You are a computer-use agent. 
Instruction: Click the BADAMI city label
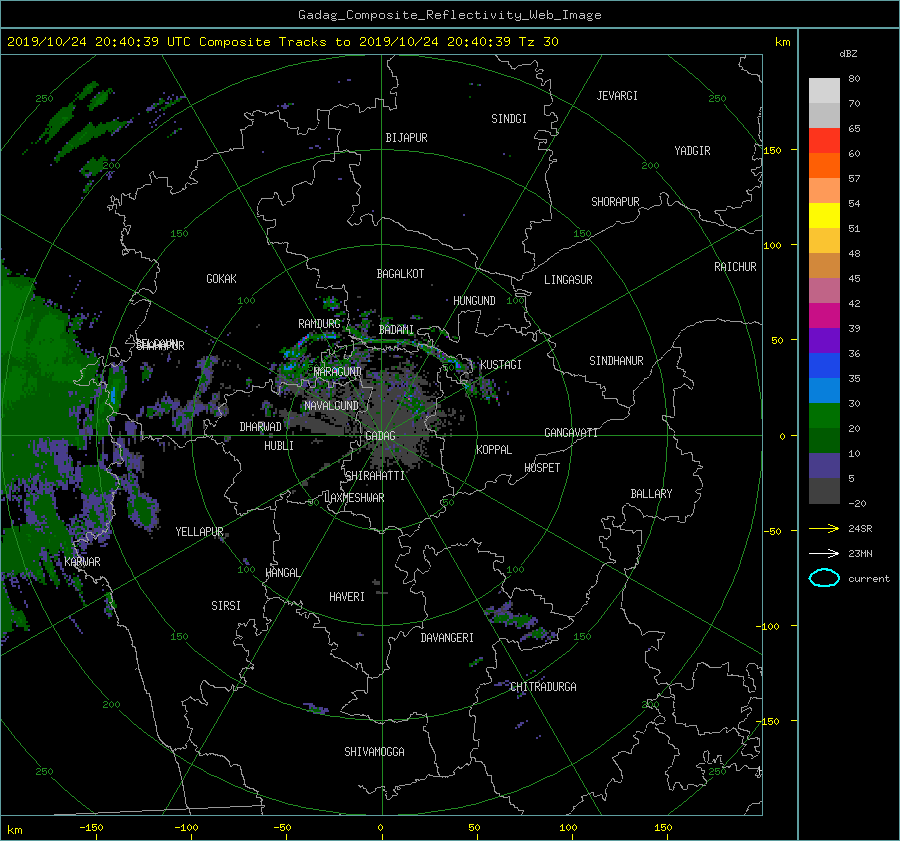[x=396, y=330]
